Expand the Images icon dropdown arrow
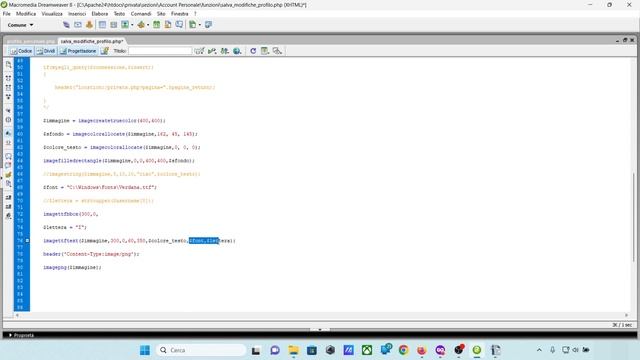The height and width of the screenshot is (360, 640). 132,25
